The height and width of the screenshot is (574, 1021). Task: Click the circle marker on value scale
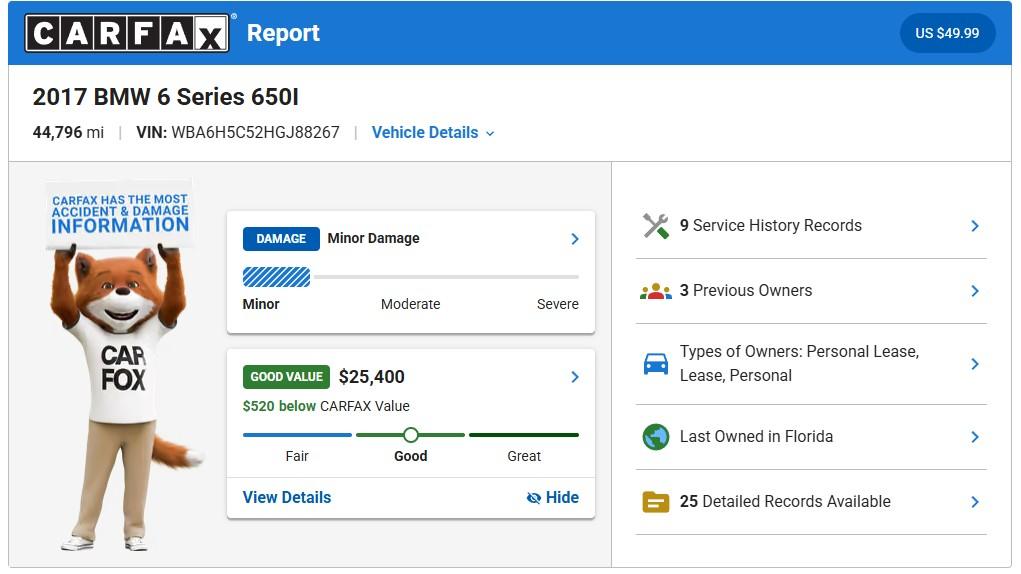click(x=410, y=435)
